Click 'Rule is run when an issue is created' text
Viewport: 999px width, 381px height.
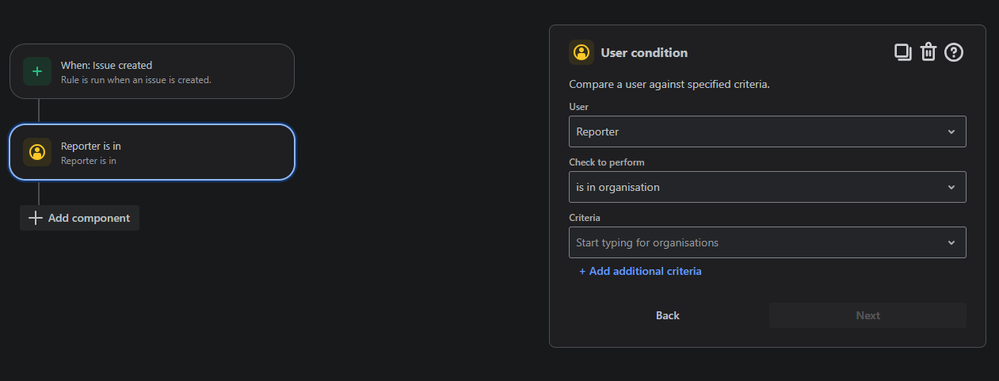(x=136, y=80)
